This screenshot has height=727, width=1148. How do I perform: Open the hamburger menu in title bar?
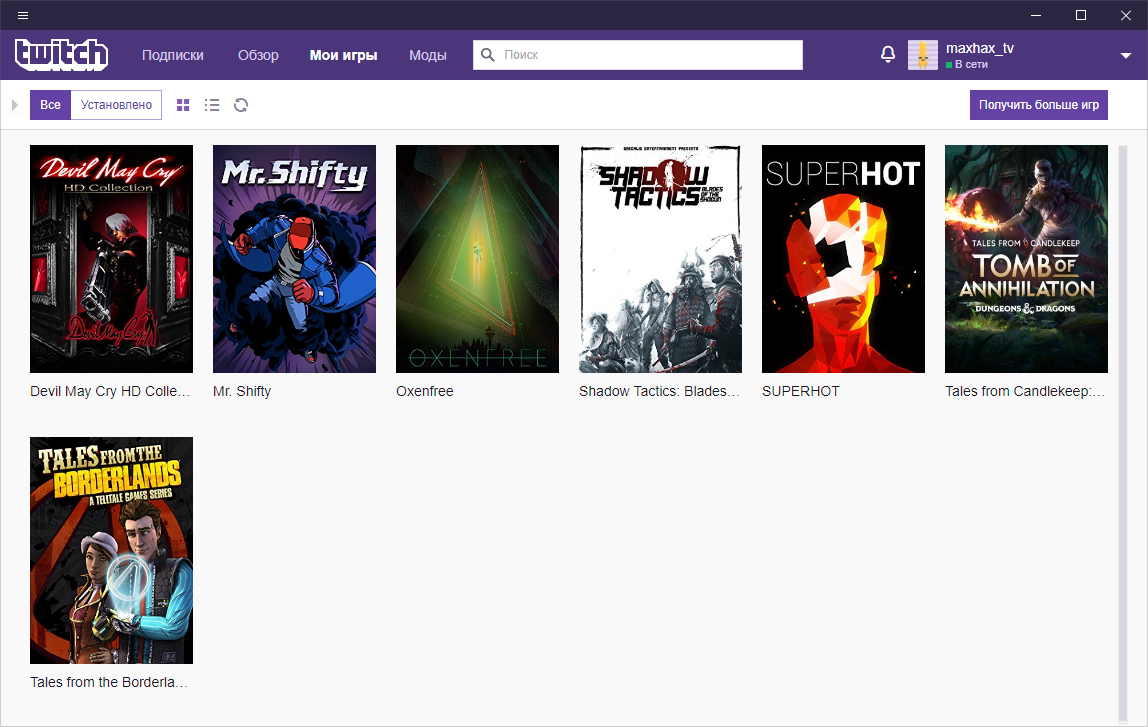(23, 15)
